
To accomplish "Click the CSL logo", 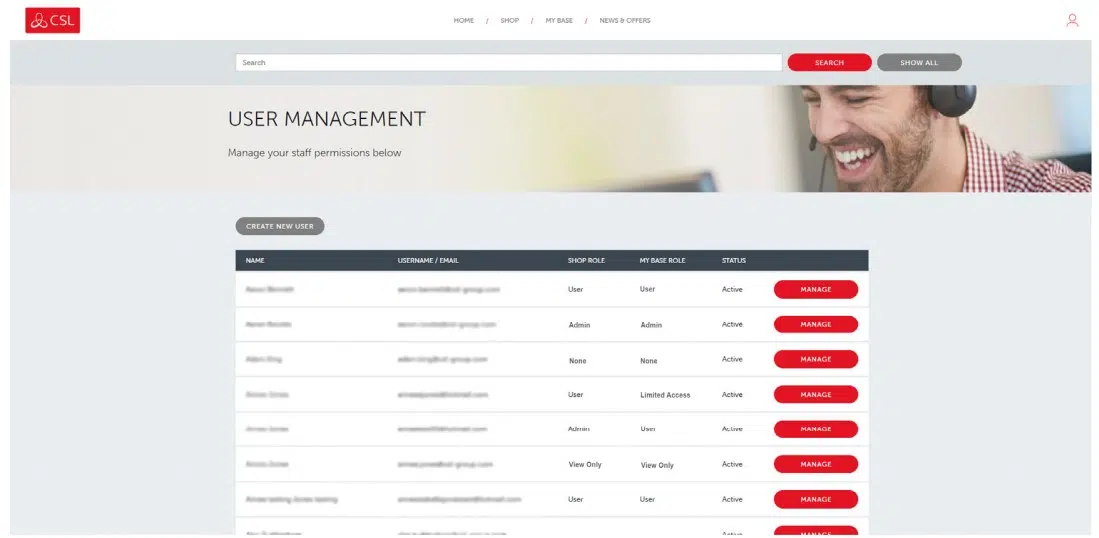I will 52,20.
